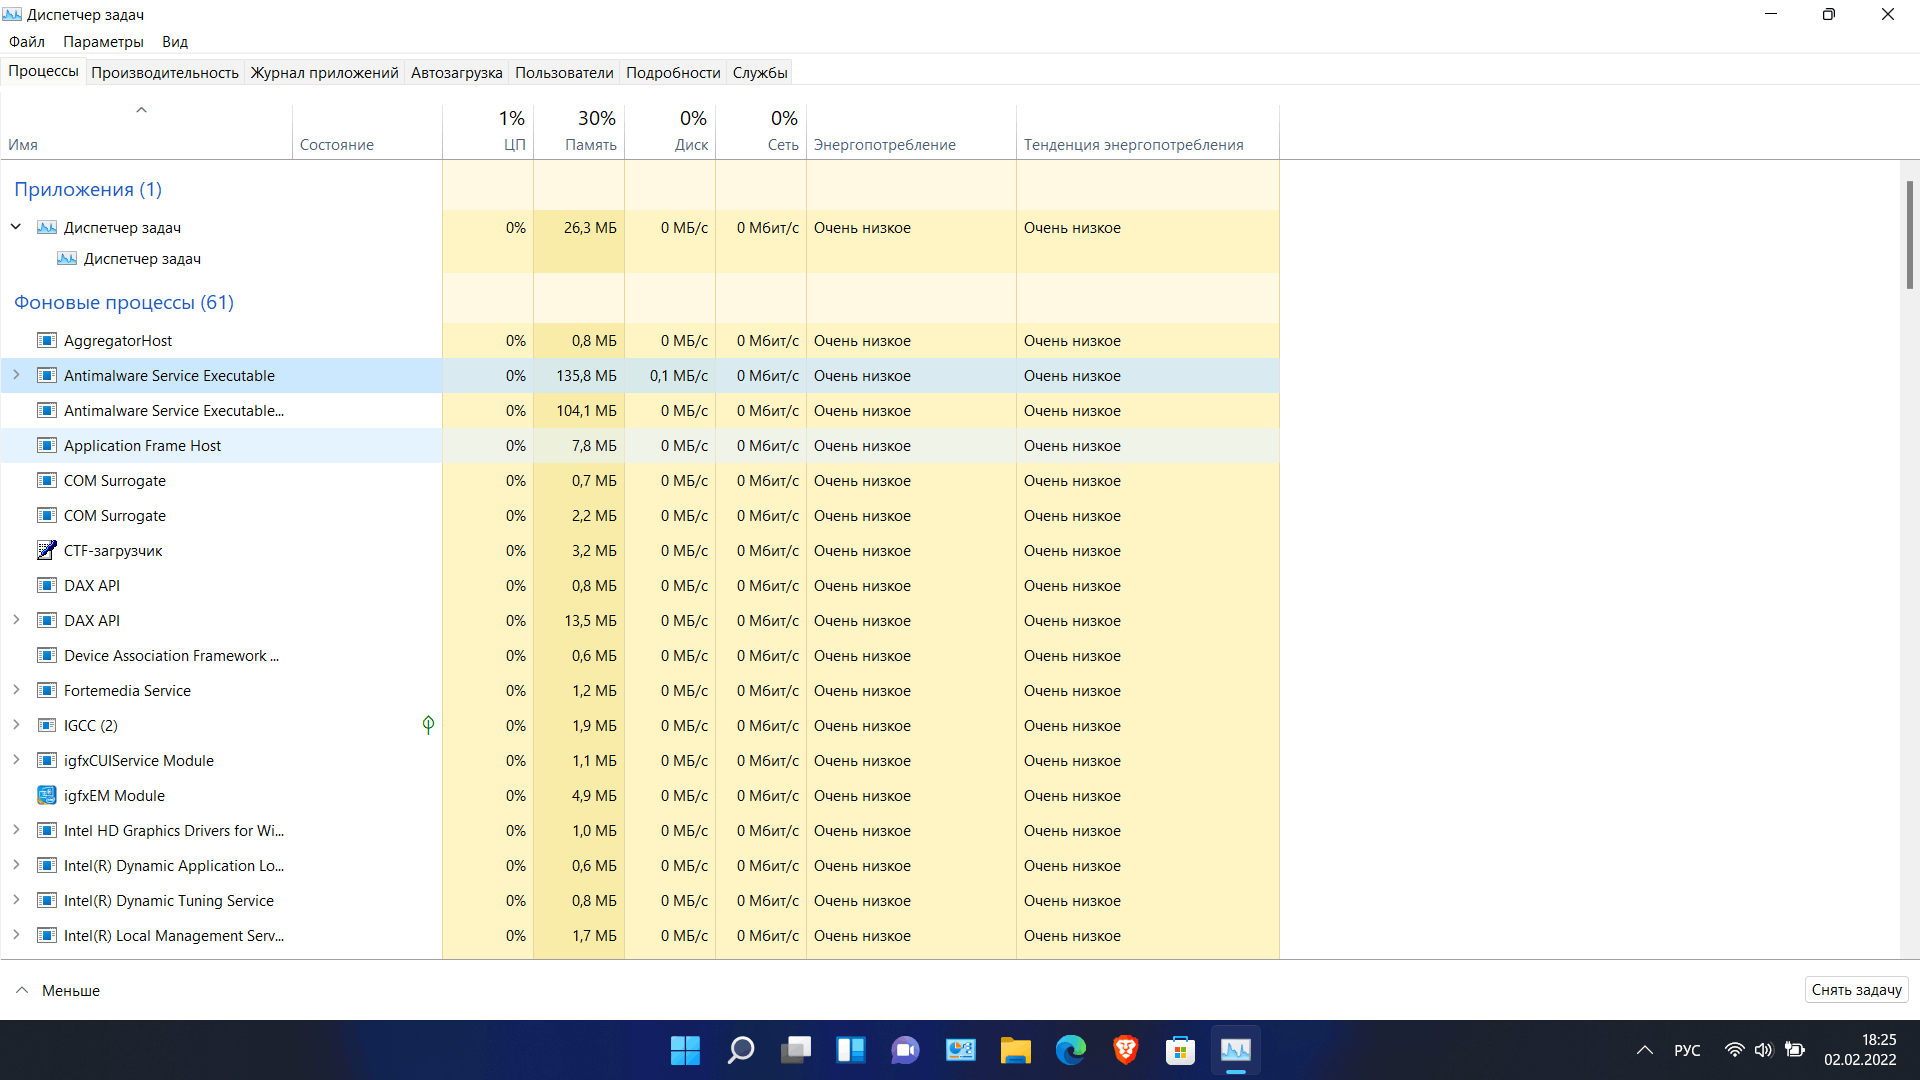Viewport: 1920px width, 1080px height.
Task: Sort by ЦП column header
Action: pos(488,131)
